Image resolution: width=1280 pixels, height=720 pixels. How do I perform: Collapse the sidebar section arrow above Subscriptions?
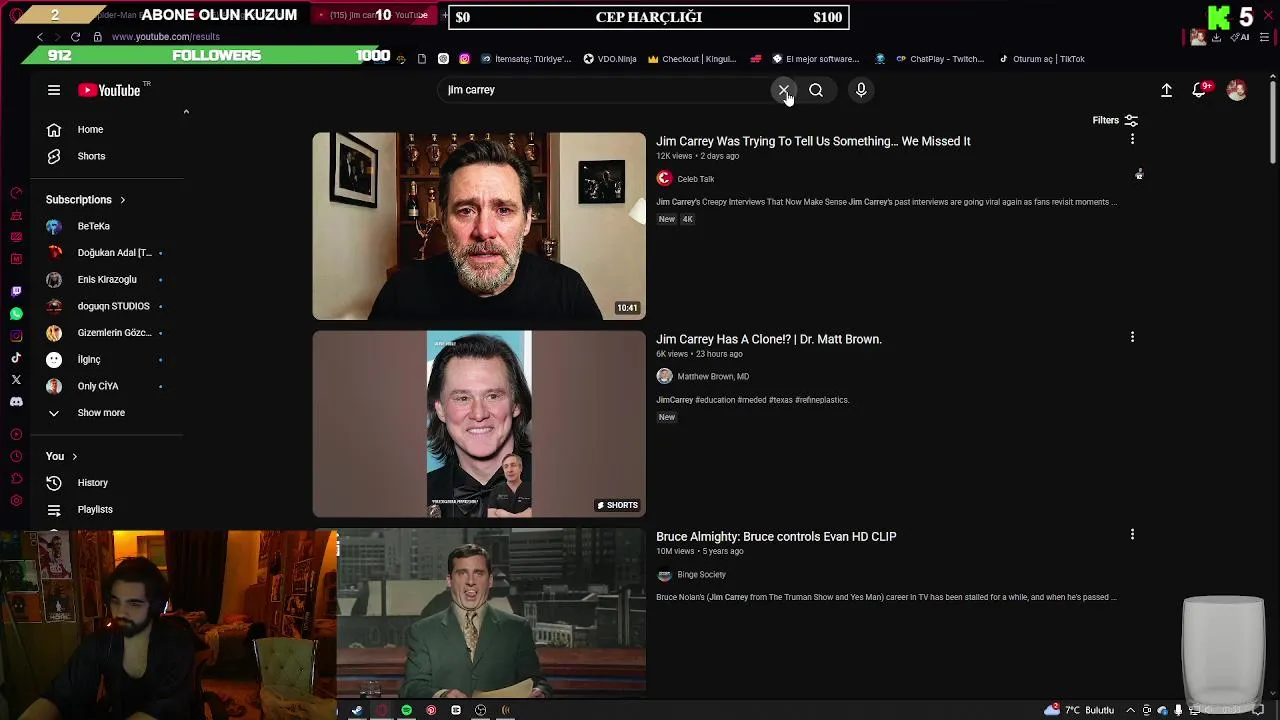186,111
